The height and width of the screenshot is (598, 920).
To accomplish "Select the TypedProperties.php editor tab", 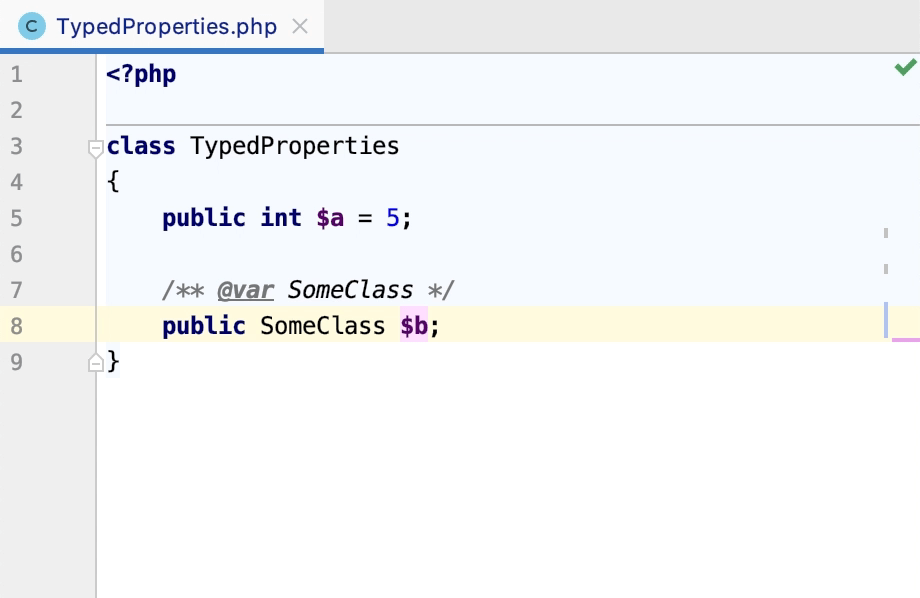I will tap(165, 26).
